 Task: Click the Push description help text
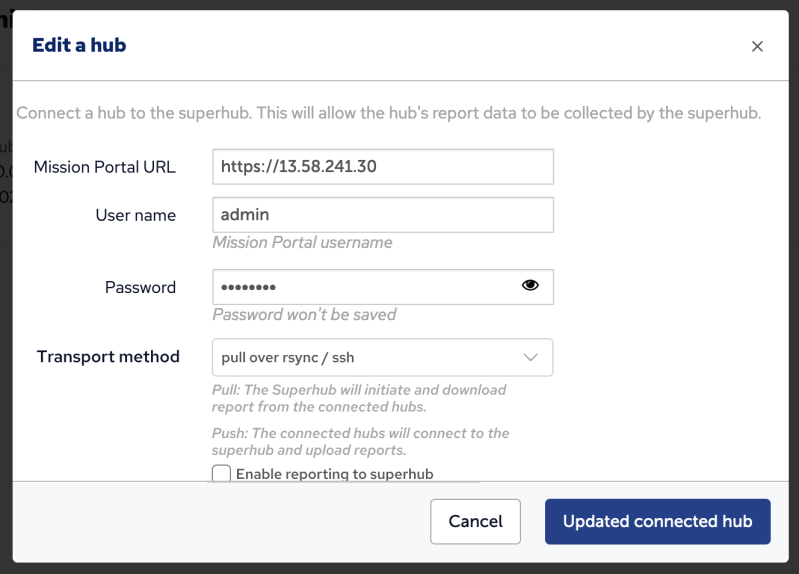point(360,441)
